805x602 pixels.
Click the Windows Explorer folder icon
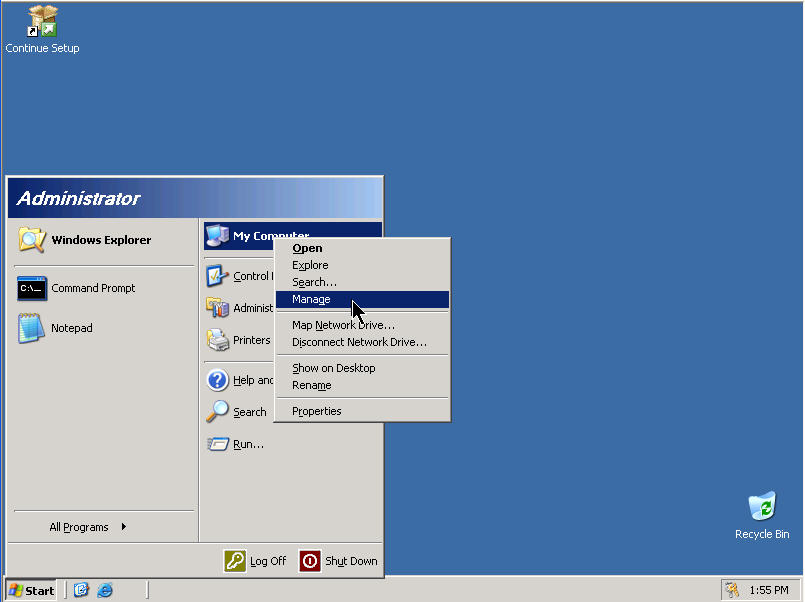click(x=32, y=240)
